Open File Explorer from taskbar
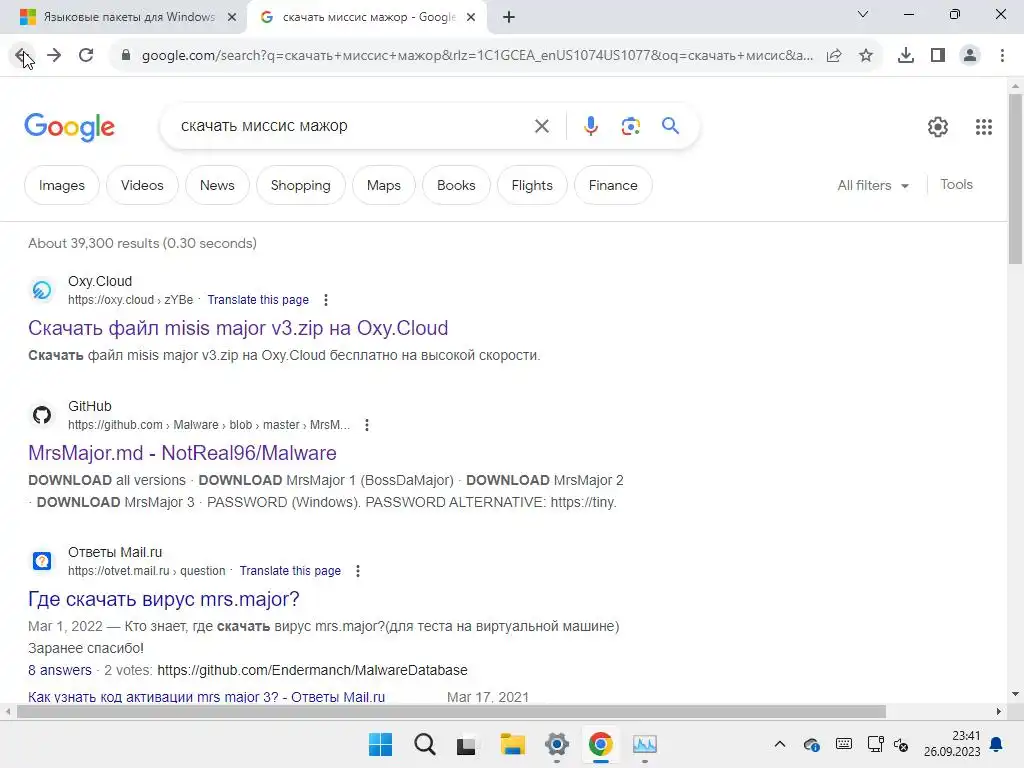1024x768 pixels. [513, 744]
